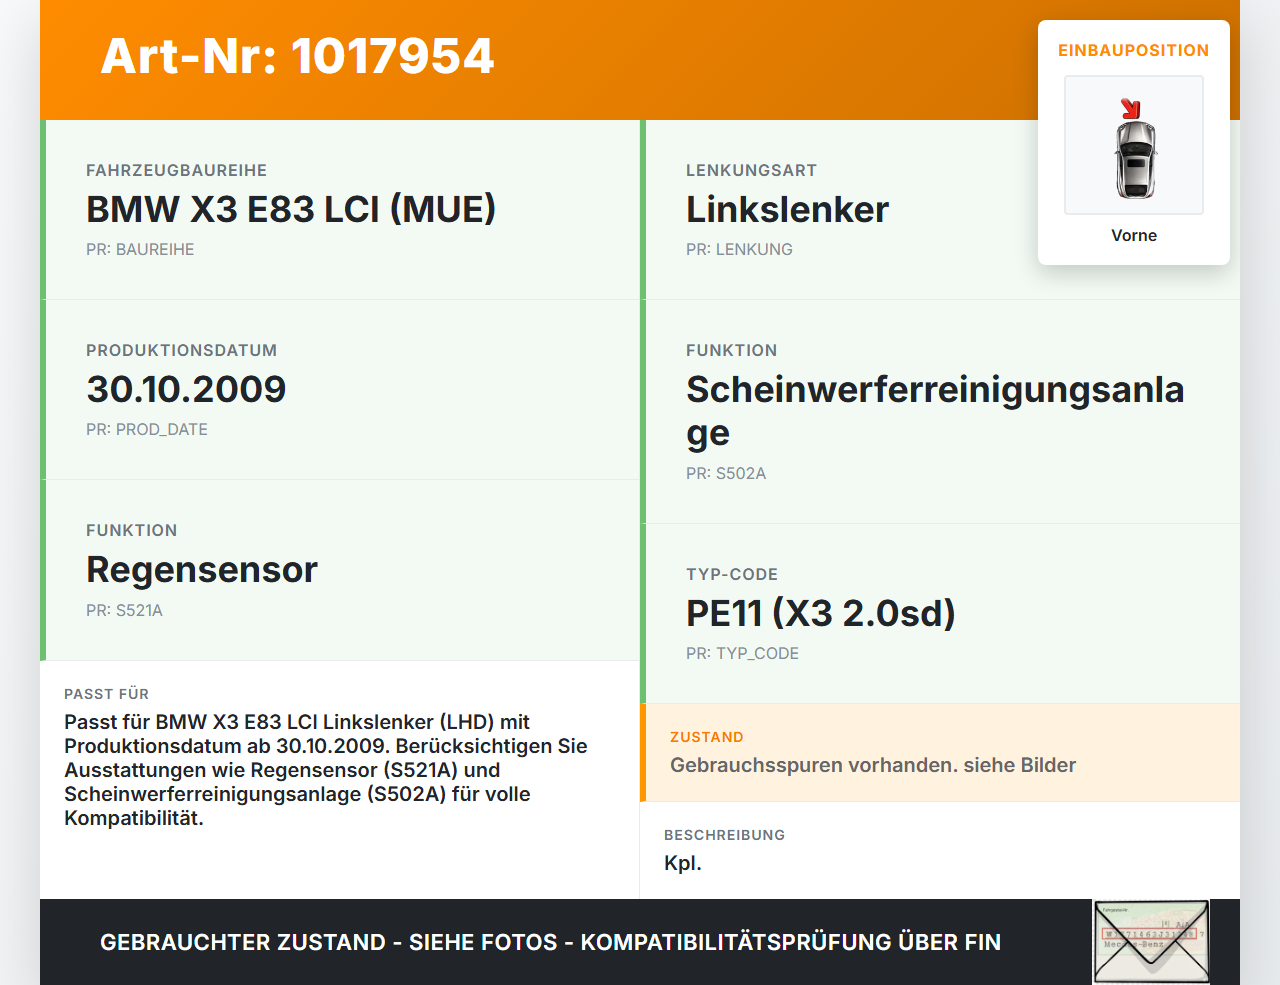Viewport: 1280px width, 985px height.
Task: Click the FUNKTION label above Scheinwerferreinigungsanlage
Action: tap(731, 350)
